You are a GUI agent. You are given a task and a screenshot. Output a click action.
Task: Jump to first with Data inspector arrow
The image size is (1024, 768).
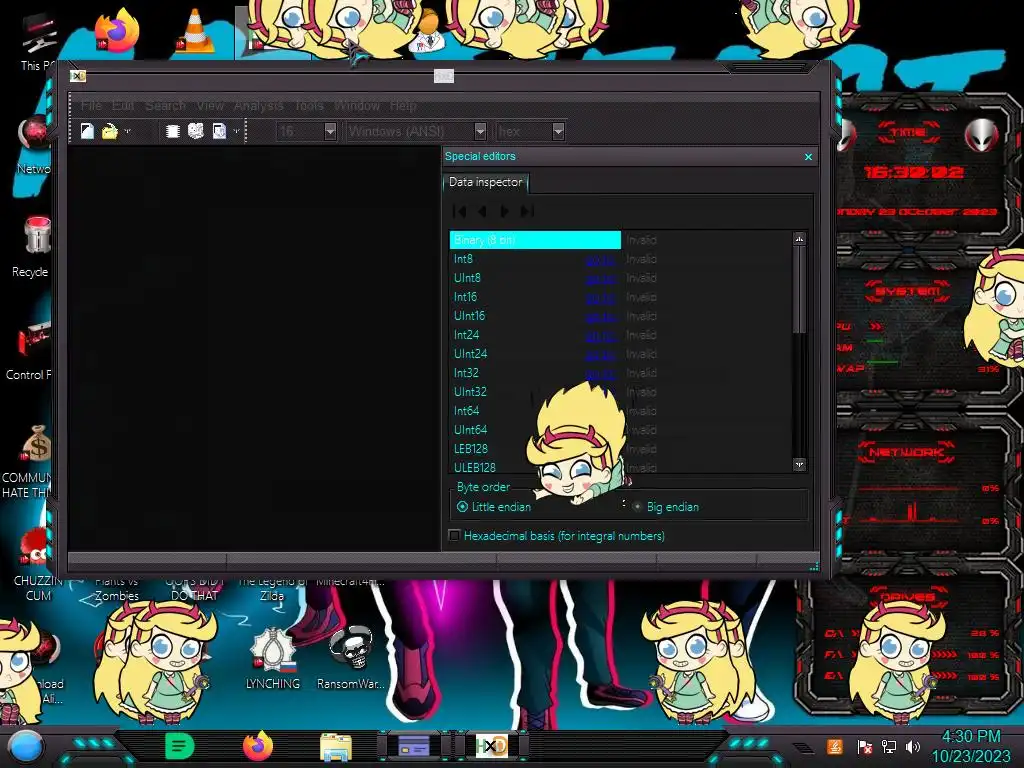pyautogui.click(x=460, y=211)
